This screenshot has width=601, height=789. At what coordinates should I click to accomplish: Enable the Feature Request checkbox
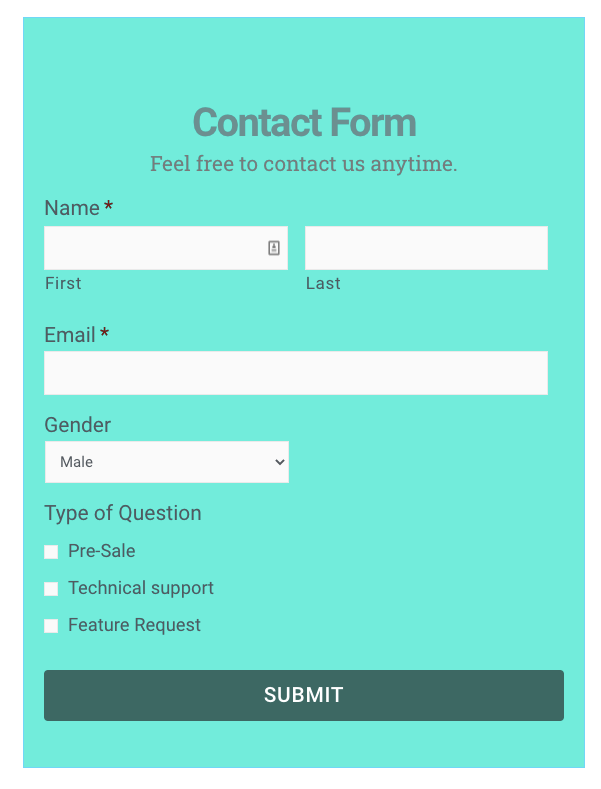click(x=51, y=625)
